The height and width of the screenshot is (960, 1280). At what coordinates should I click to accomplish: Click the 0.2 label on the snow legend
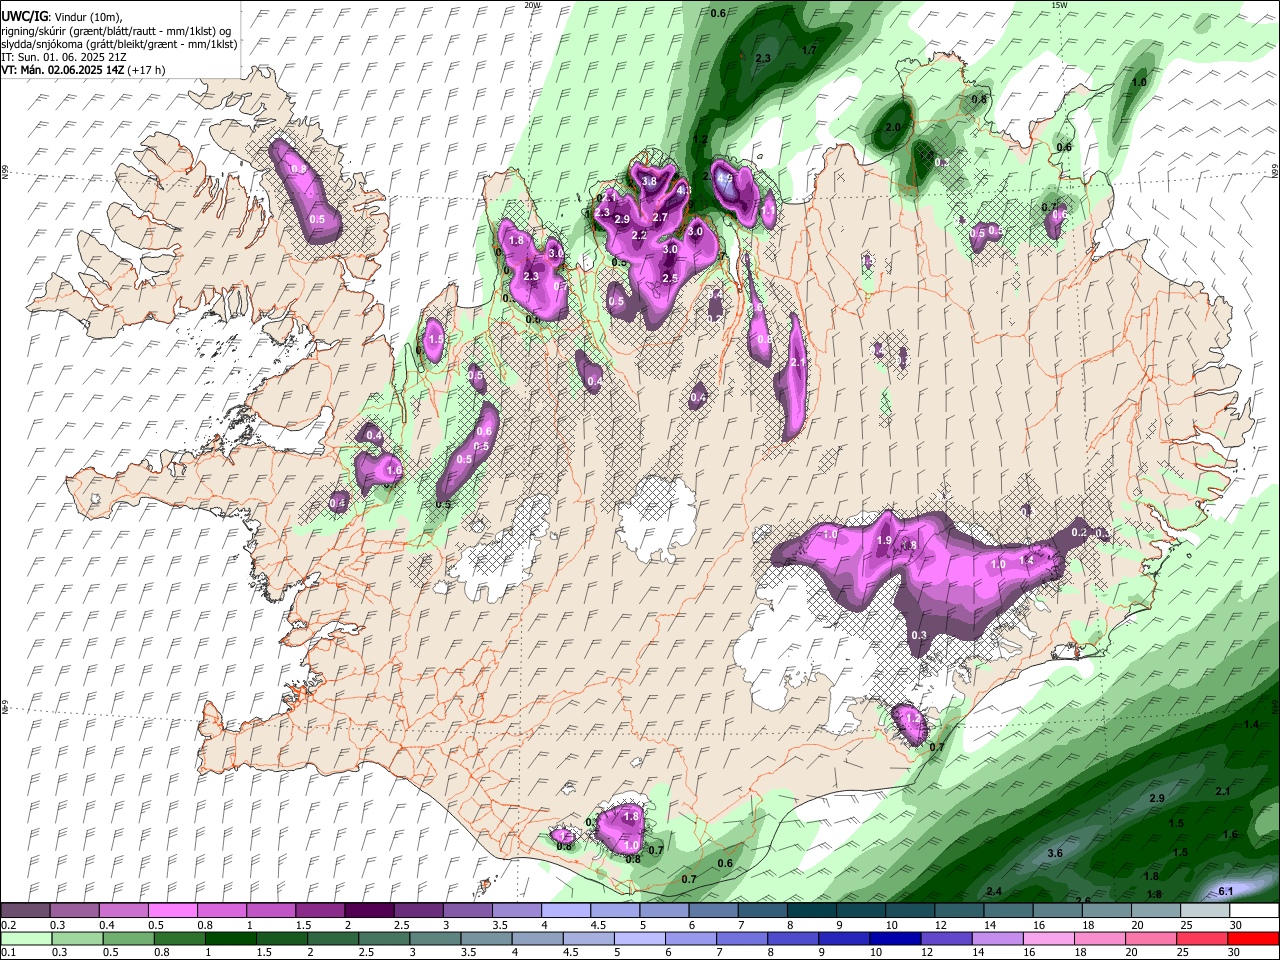pyautogui.click(x=8, y=925)
